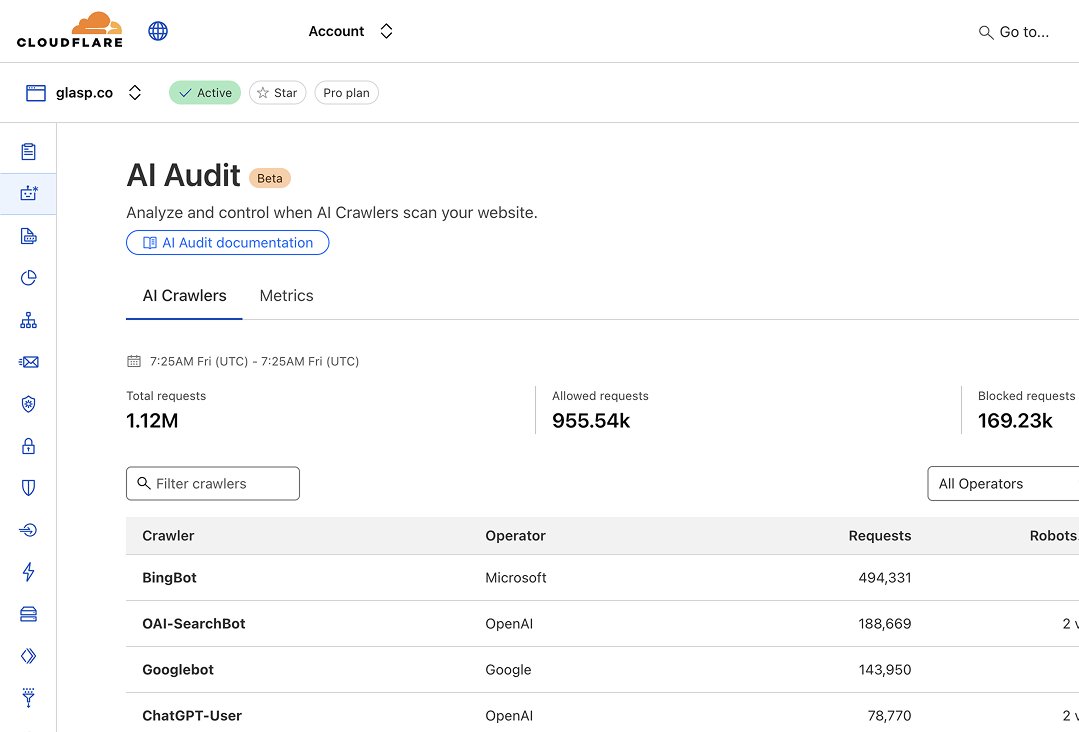Open the Workers diamond brackets sidebar icon

click(28, 656)
